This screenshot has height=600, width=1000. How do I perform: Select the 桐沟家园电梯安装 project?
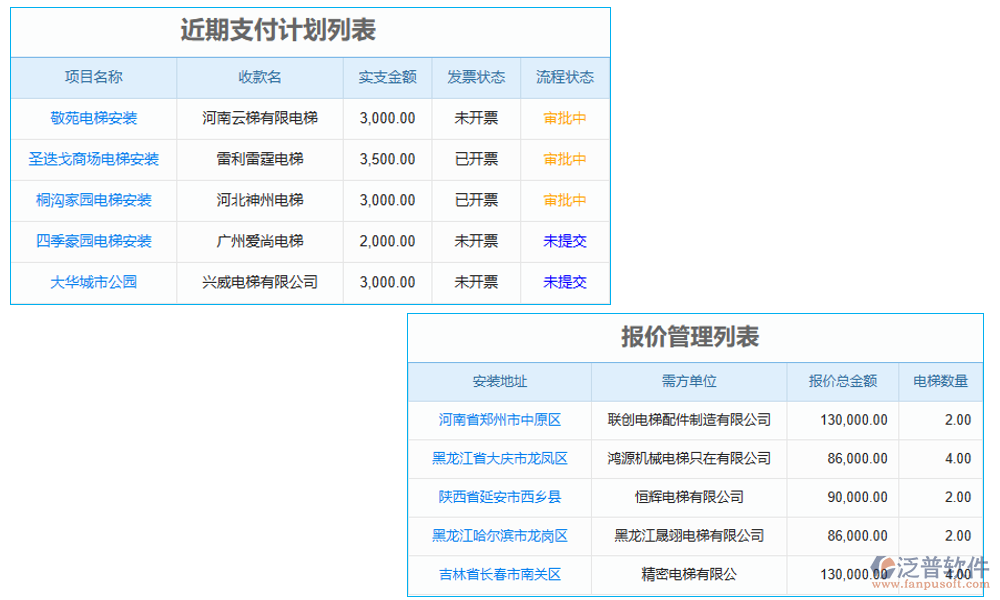(x=92, y=200)
